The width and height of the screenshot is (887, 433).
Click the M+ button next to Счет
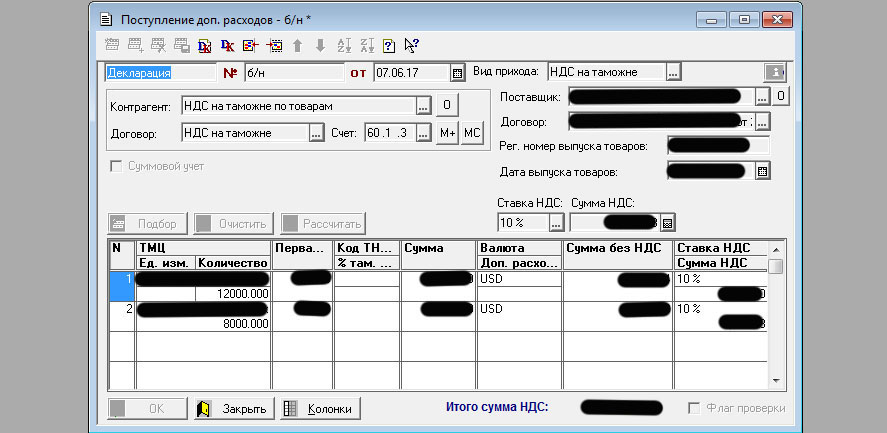pos(448,133)
